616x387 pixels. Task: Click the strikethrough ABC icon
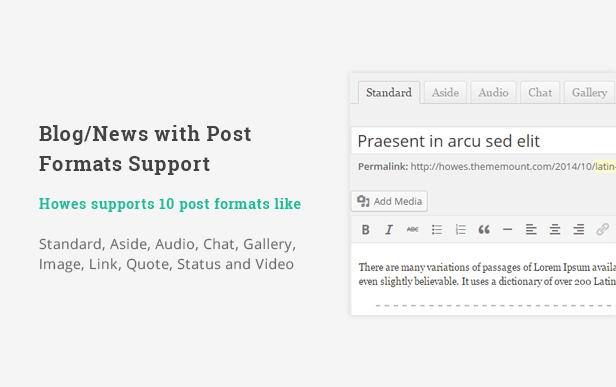pos(412,229)
